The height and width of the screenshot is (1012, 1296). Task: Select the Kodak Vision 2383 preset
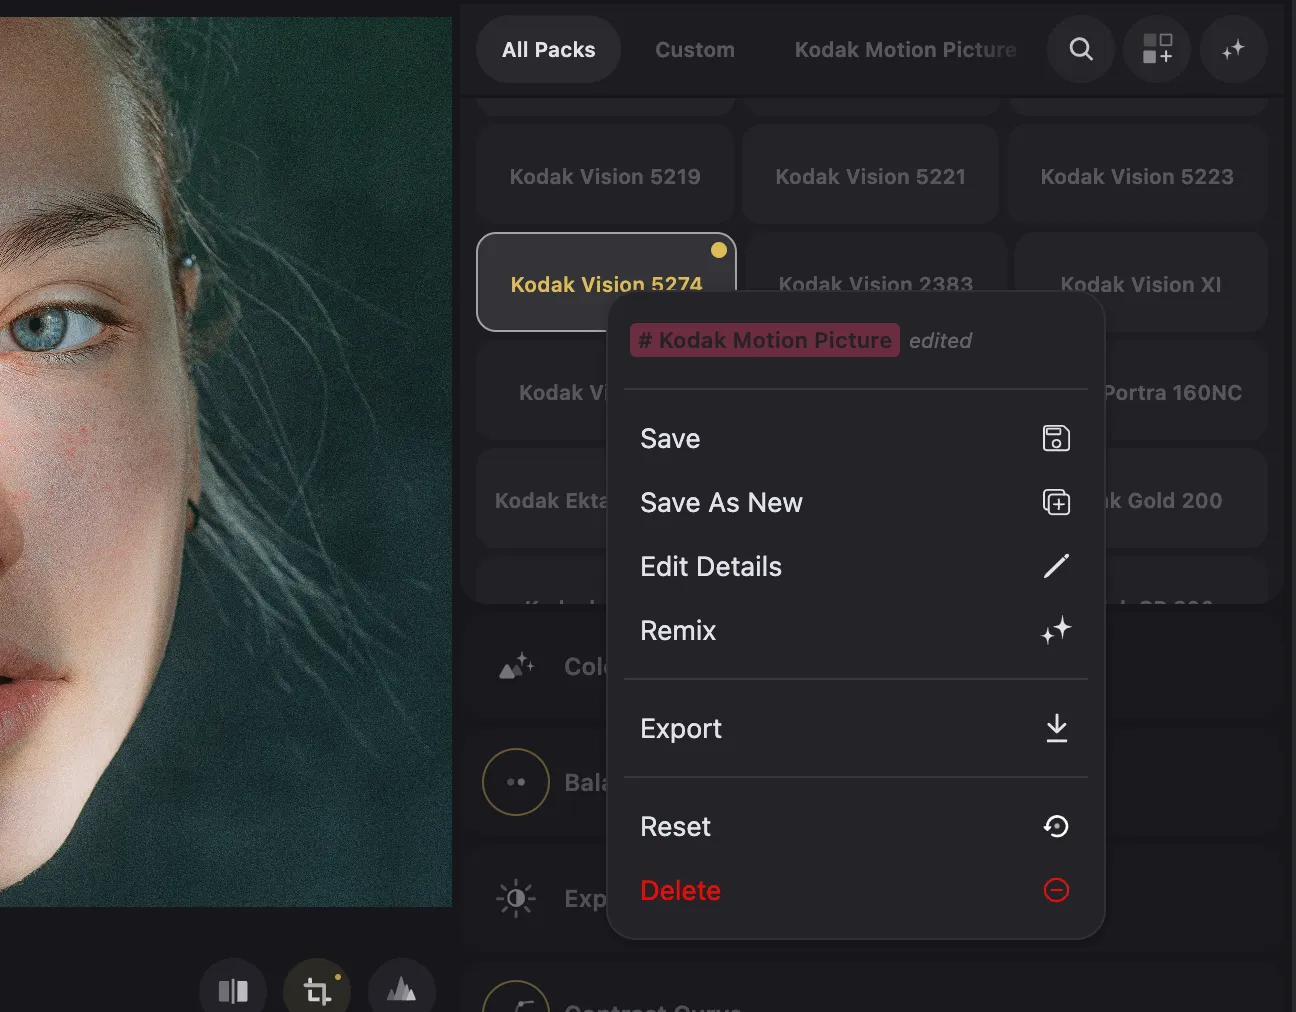(875, 262)
